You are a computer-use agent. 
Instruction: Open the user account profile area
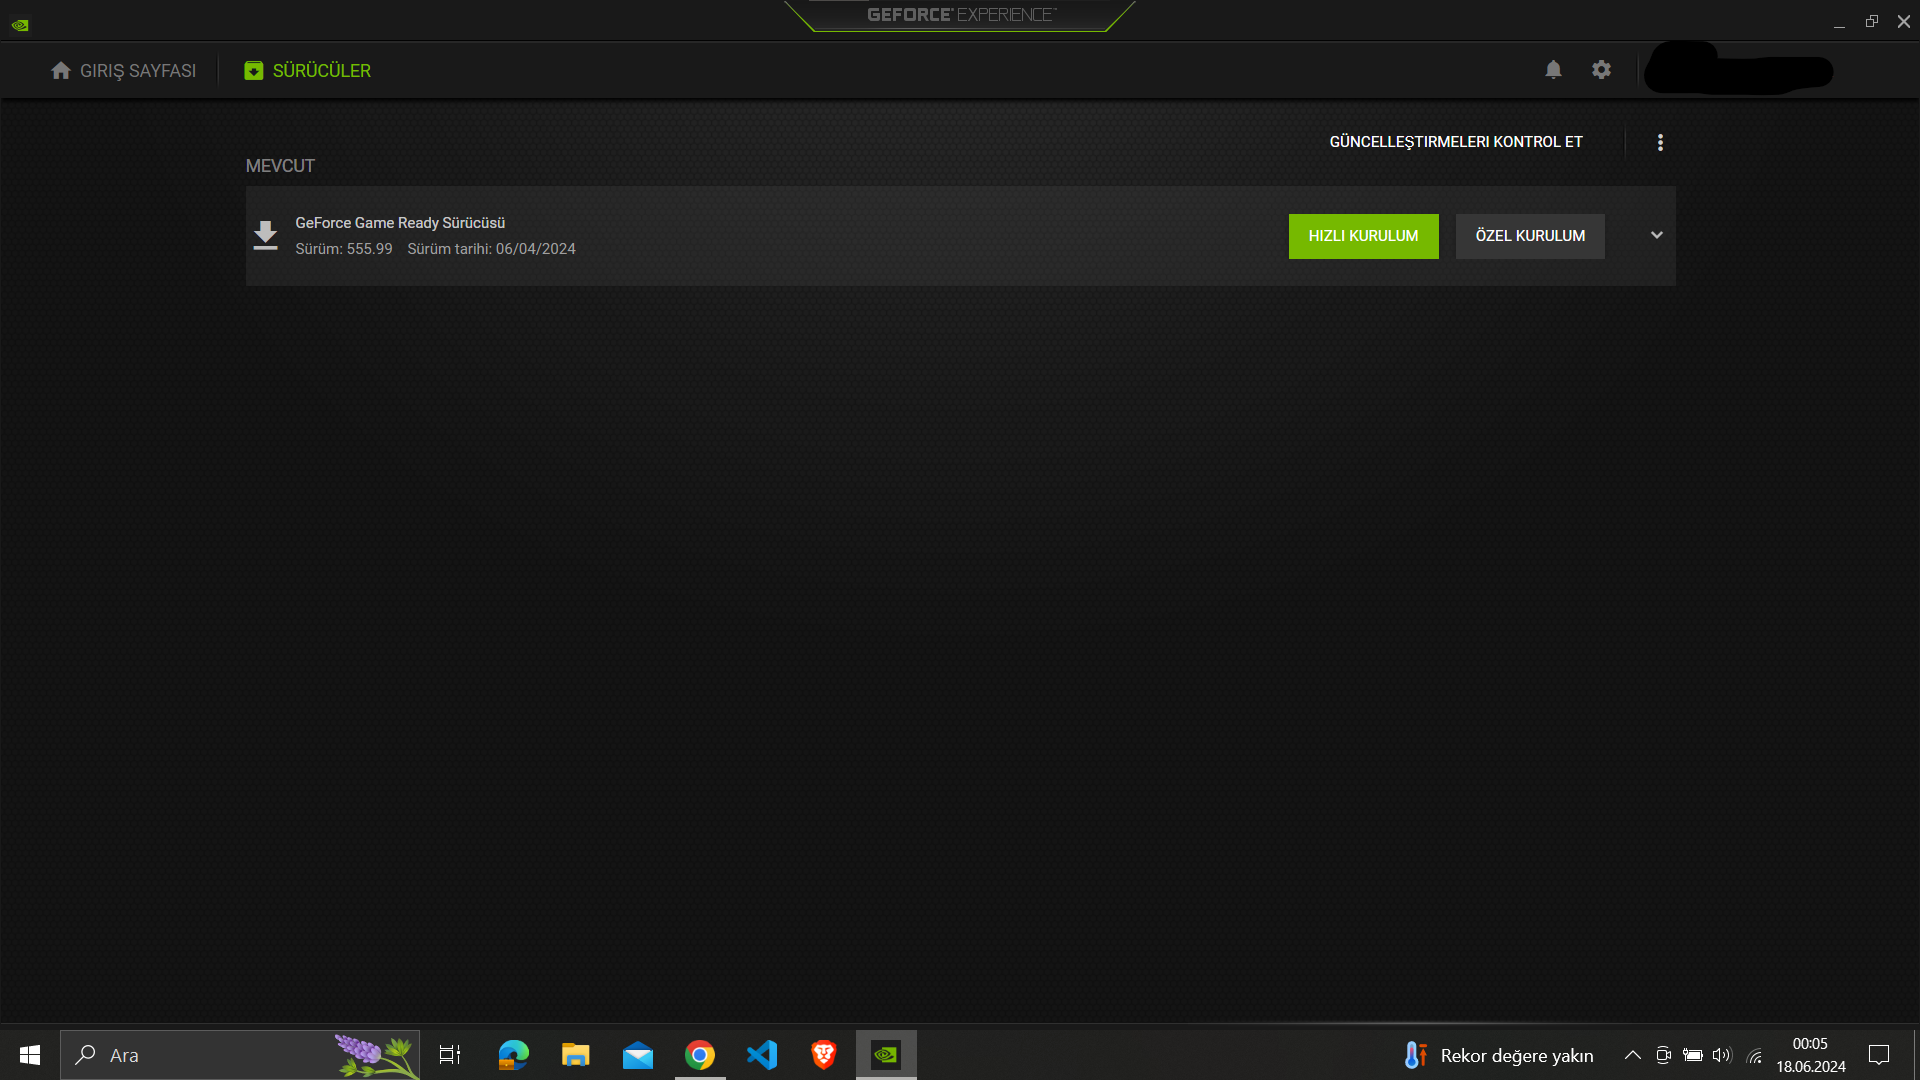pos(1738,70)
